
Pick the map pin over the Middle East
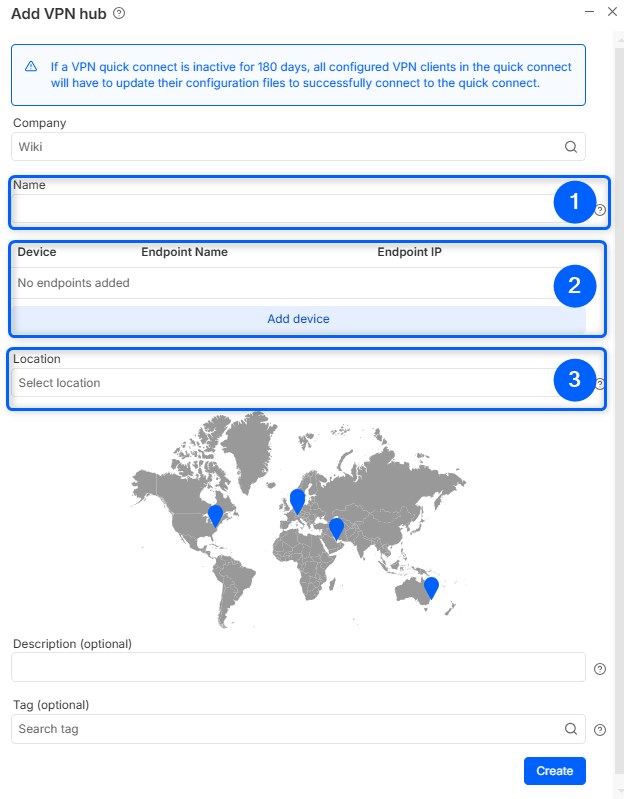click(336, 527)
